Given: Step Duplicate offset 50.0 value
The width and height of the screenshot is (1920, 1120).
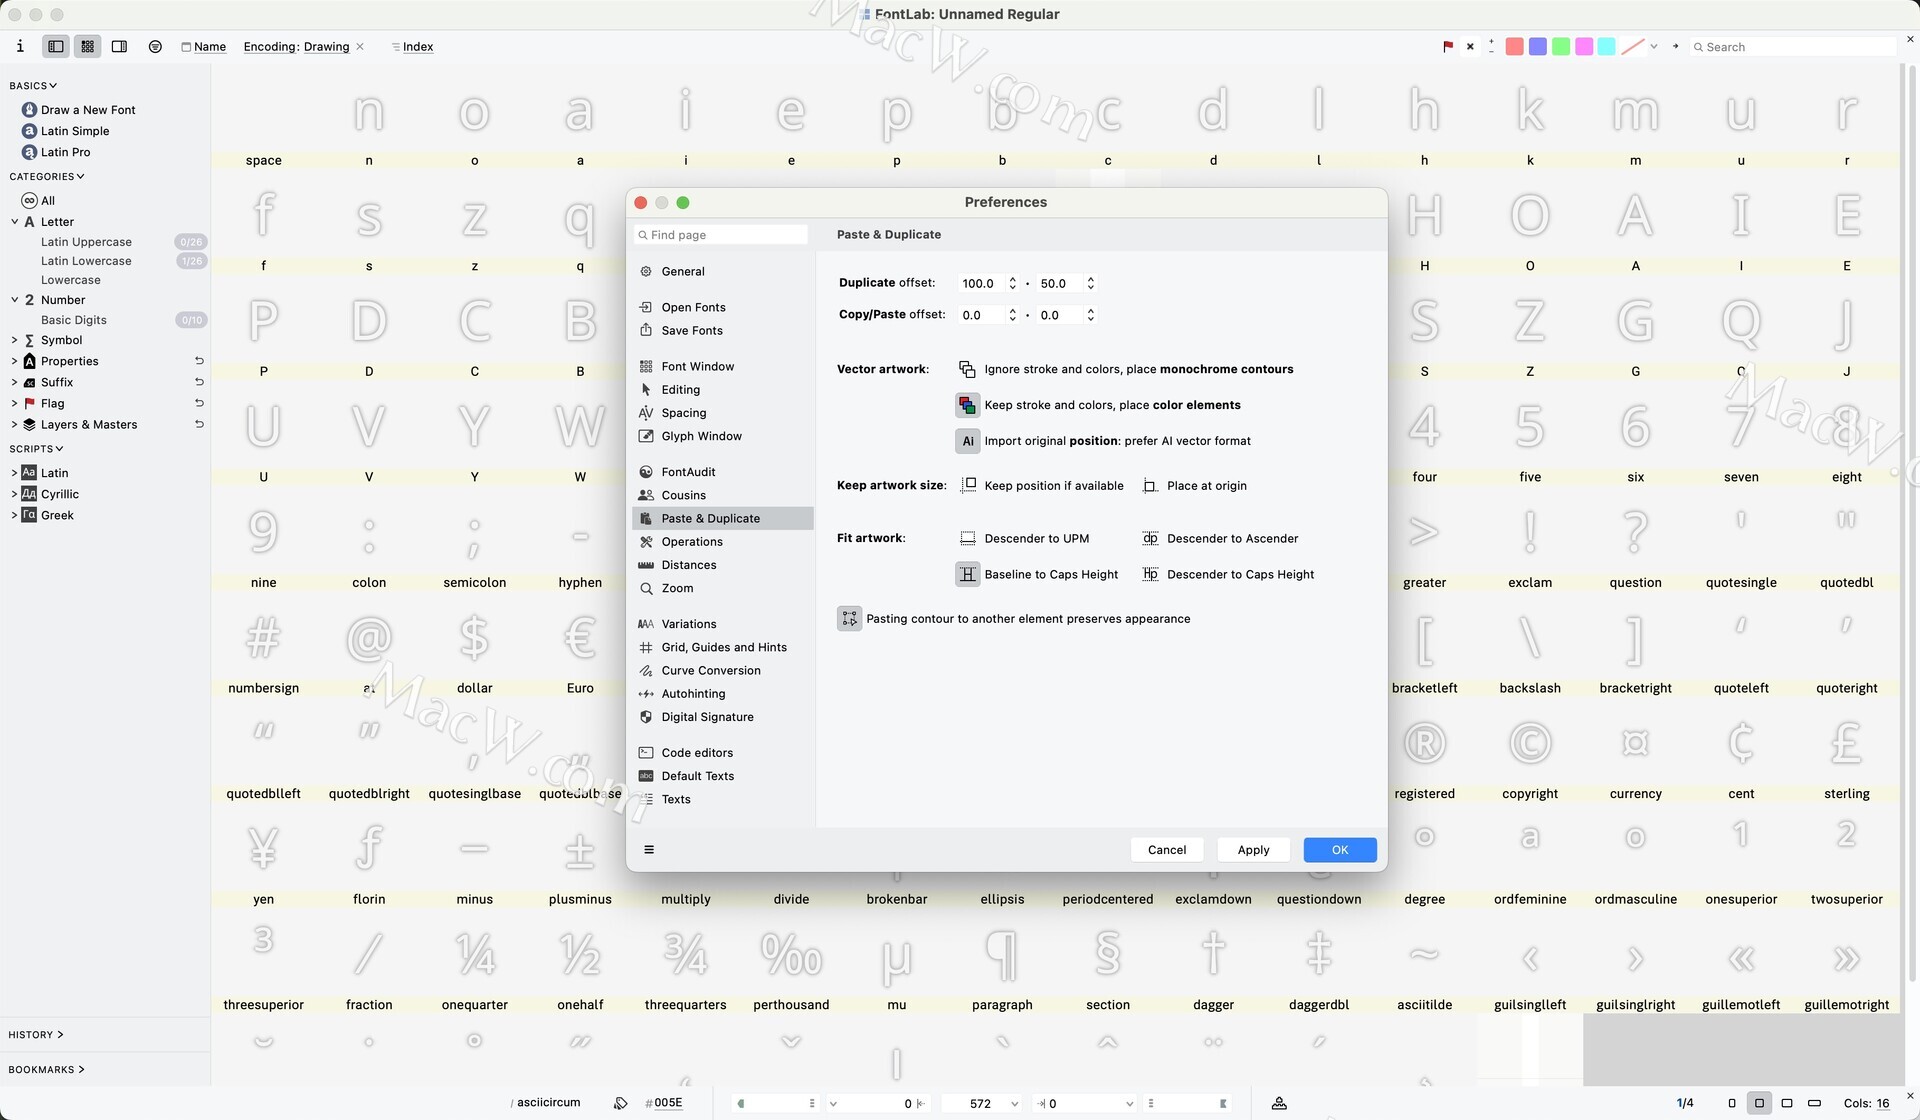Looking at the screenshot, I should [x=1091, y=284].
